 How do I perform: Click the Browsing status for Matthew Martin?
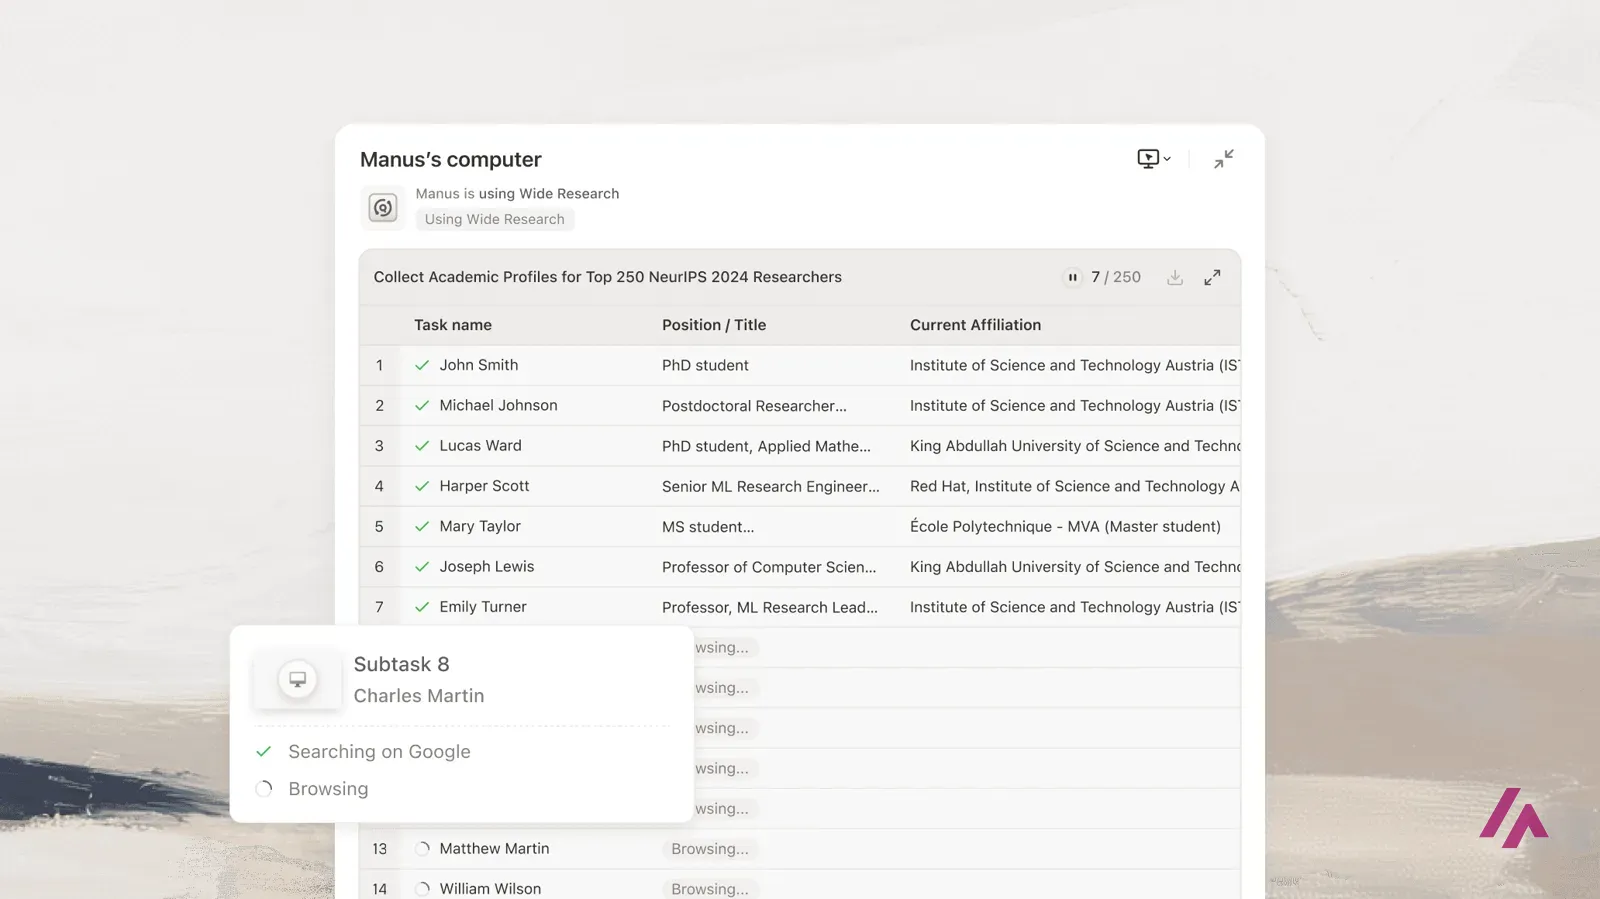[710, 849]
